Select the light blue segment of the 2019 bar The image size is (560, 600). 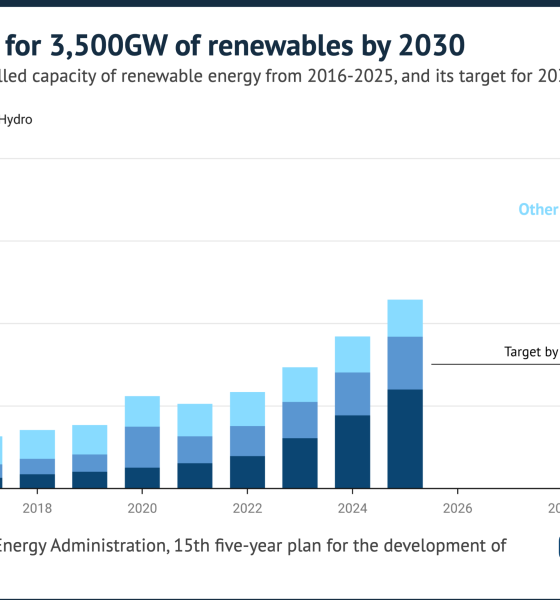90,440
